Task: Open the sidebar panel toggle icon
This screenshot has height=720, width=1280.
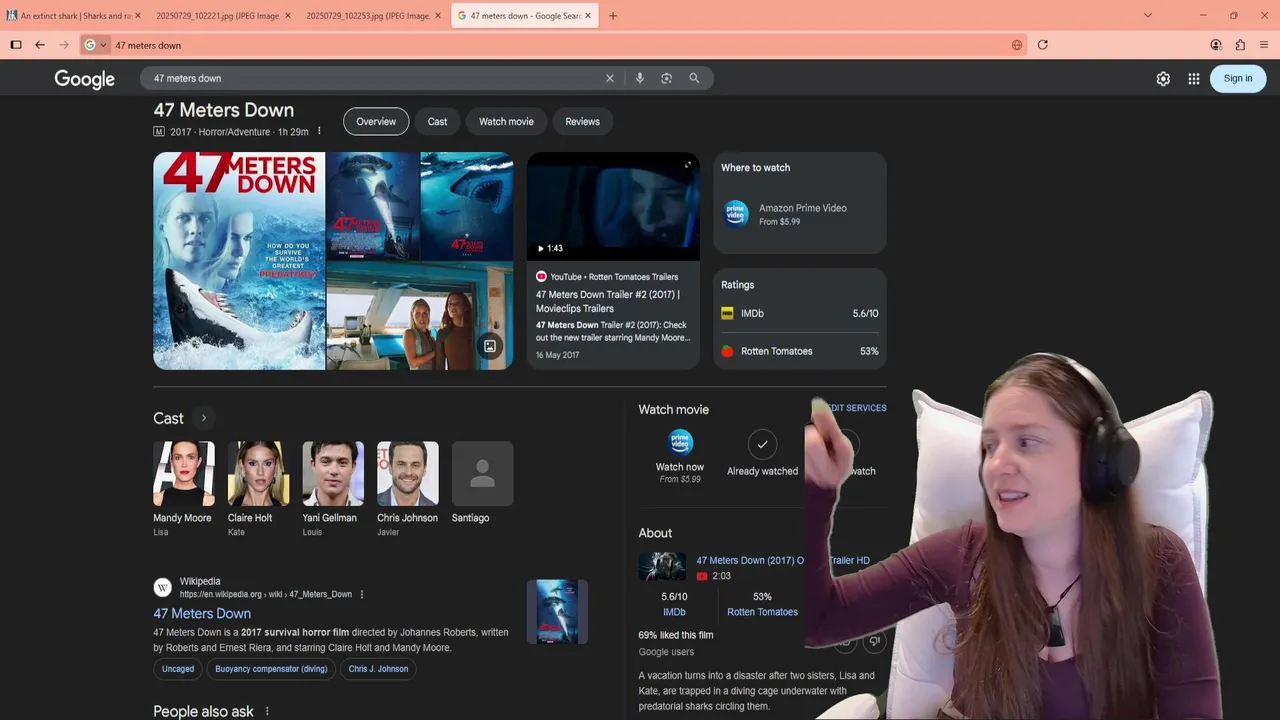Action: point(16,45)
